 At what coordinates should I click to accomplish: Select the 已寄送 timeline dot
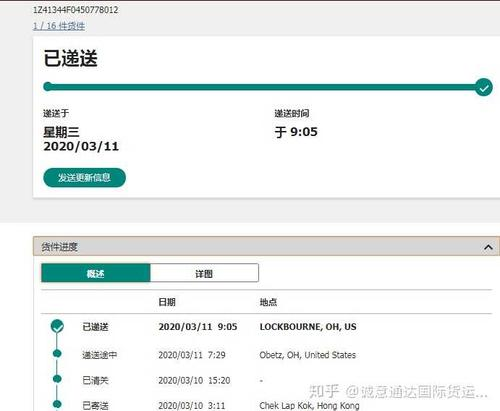pos(57,404)
